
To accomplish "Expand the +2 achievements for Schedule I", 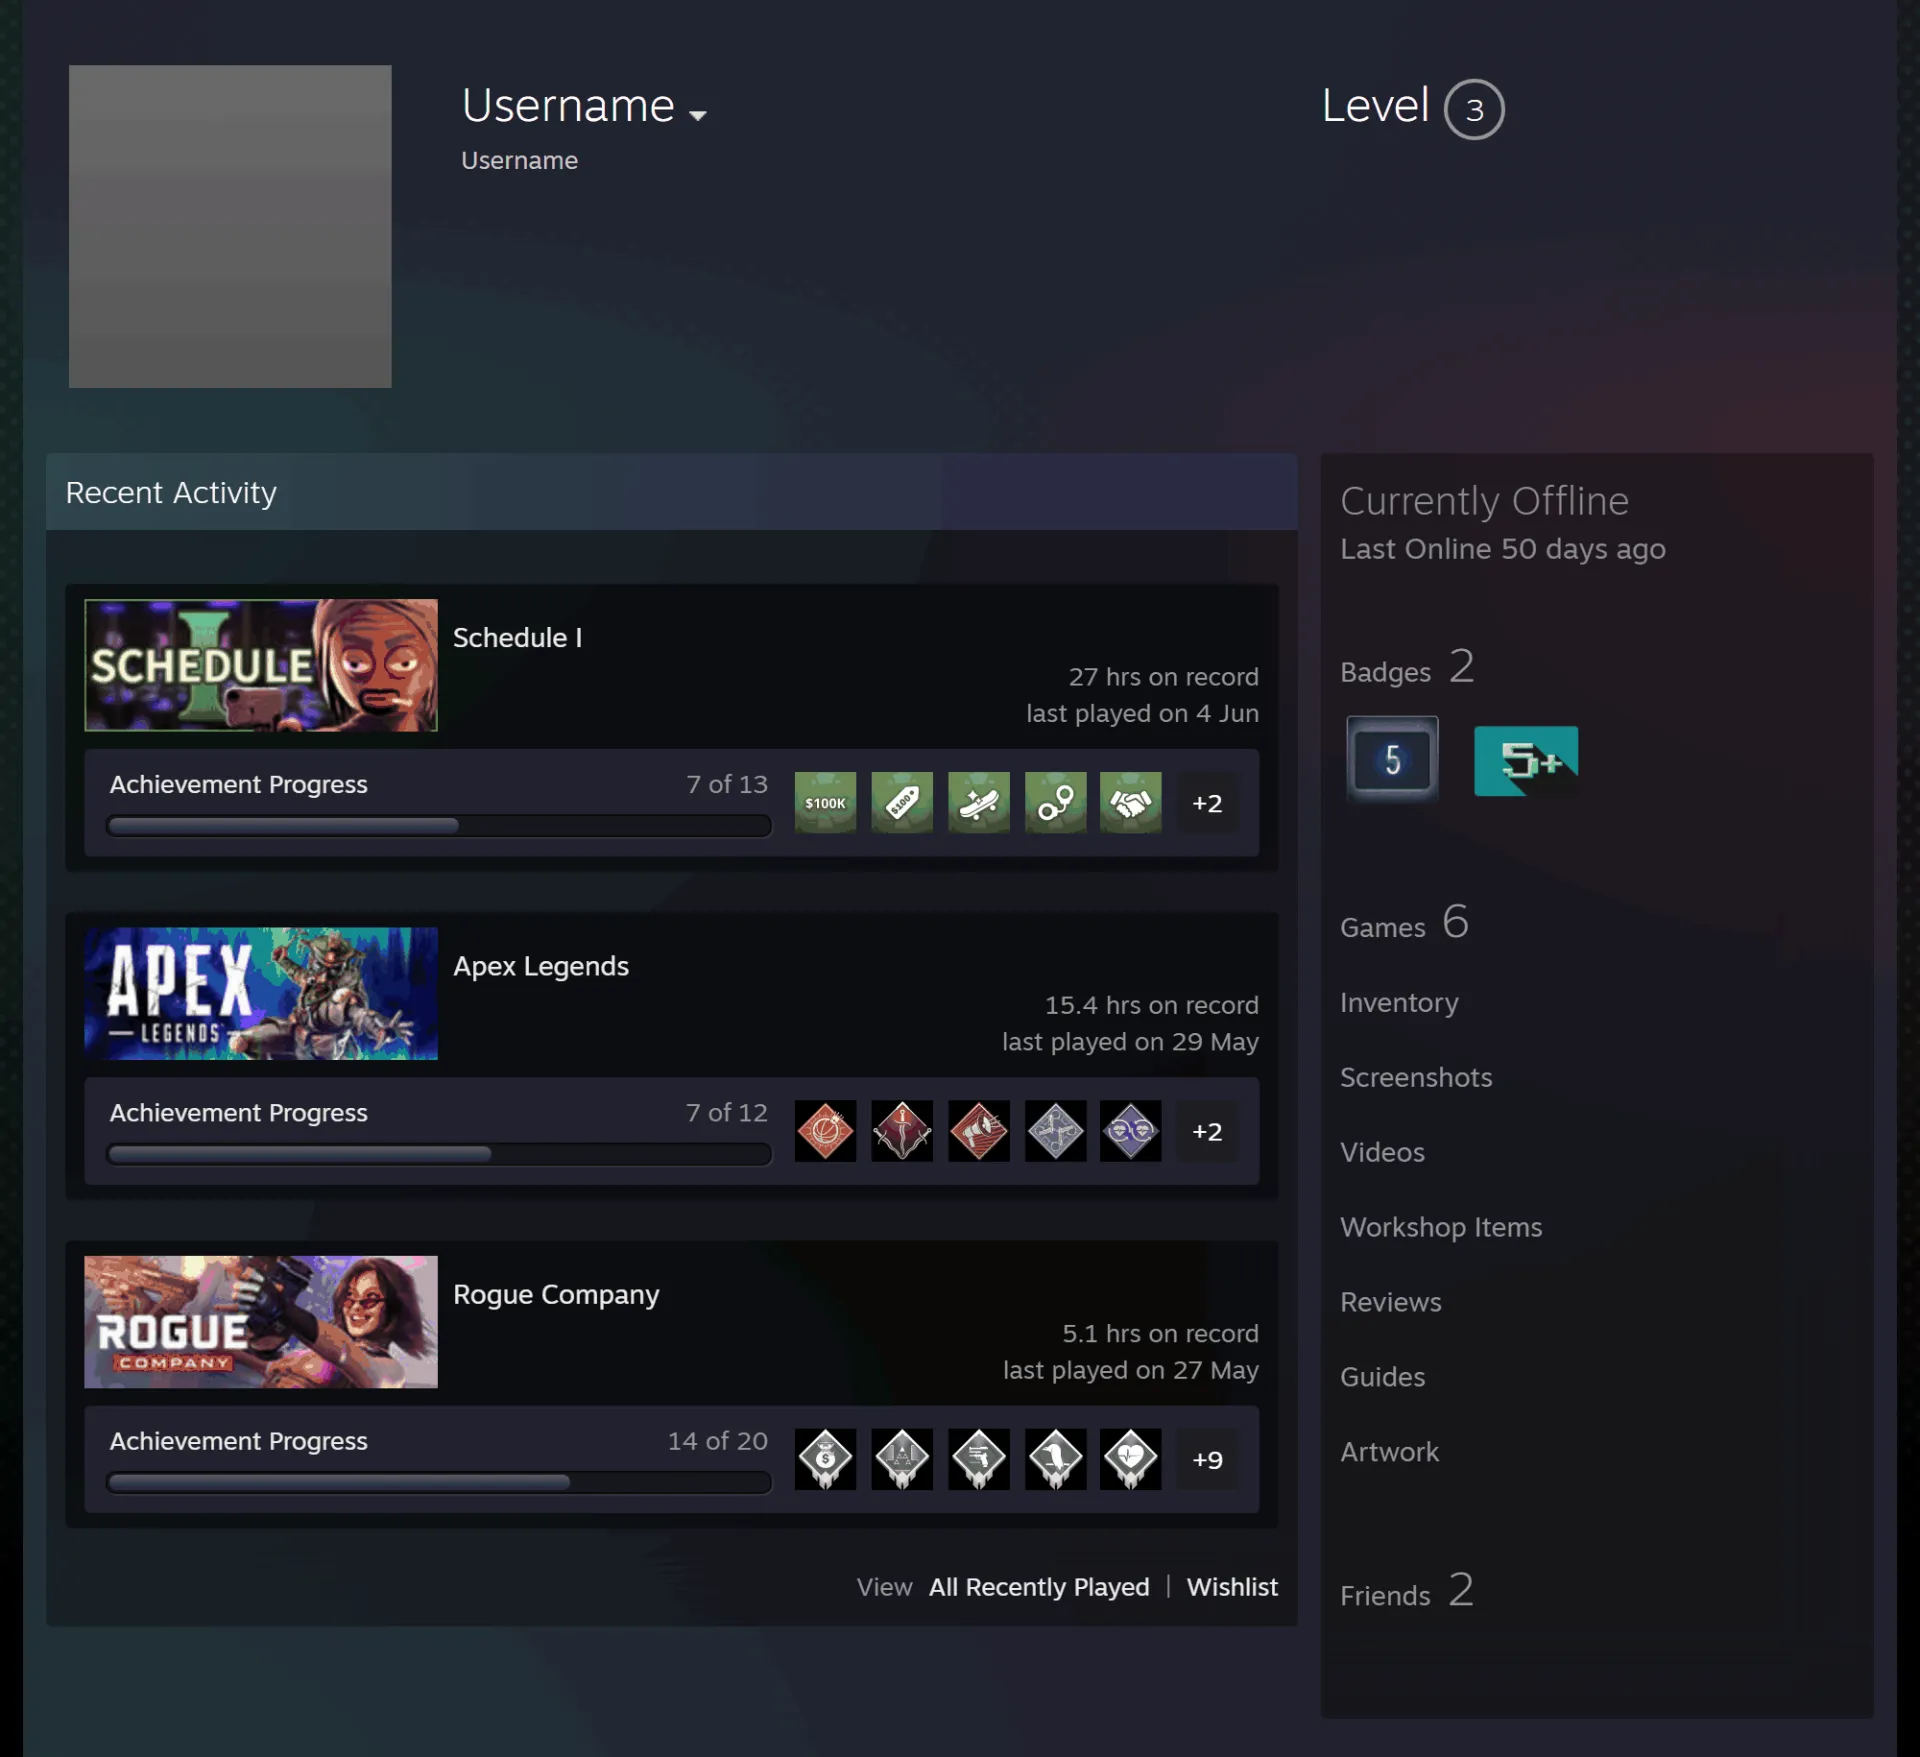I will point(1207,802).
